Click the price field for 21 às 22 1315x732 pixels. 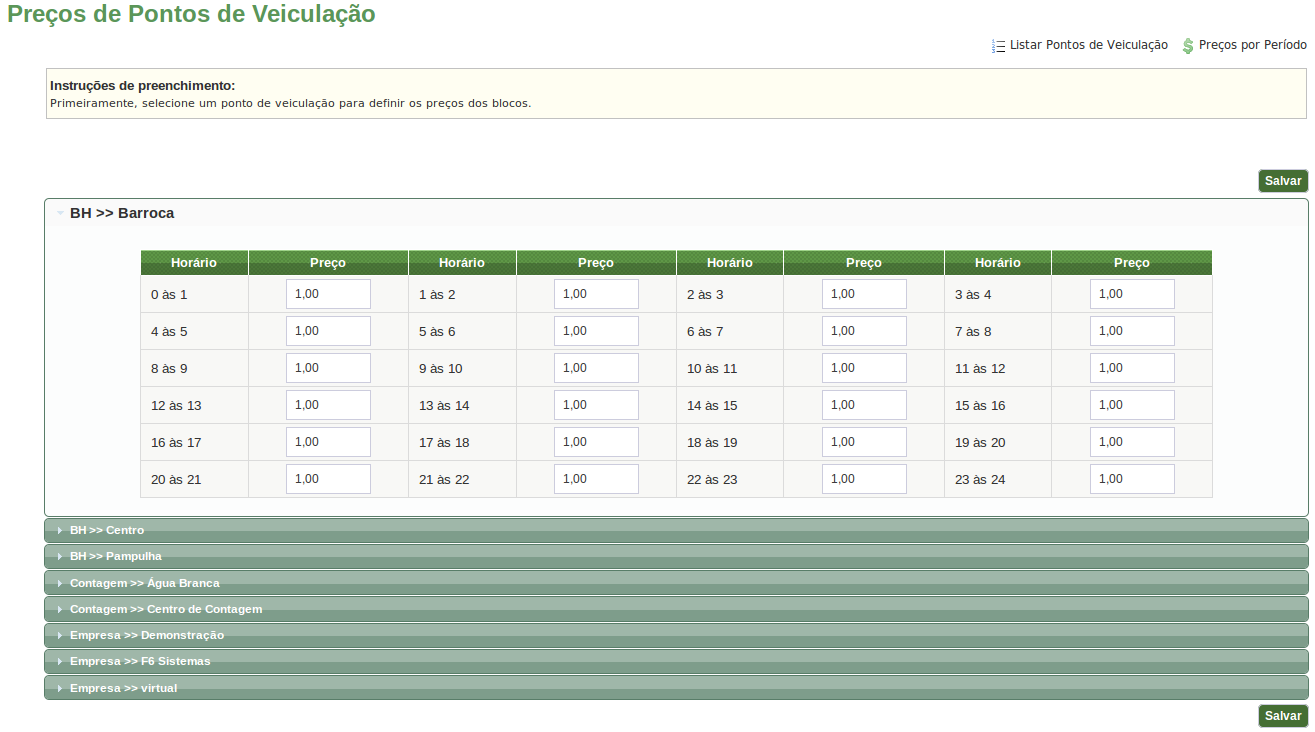pyautogui.click(x=596, y=479)
